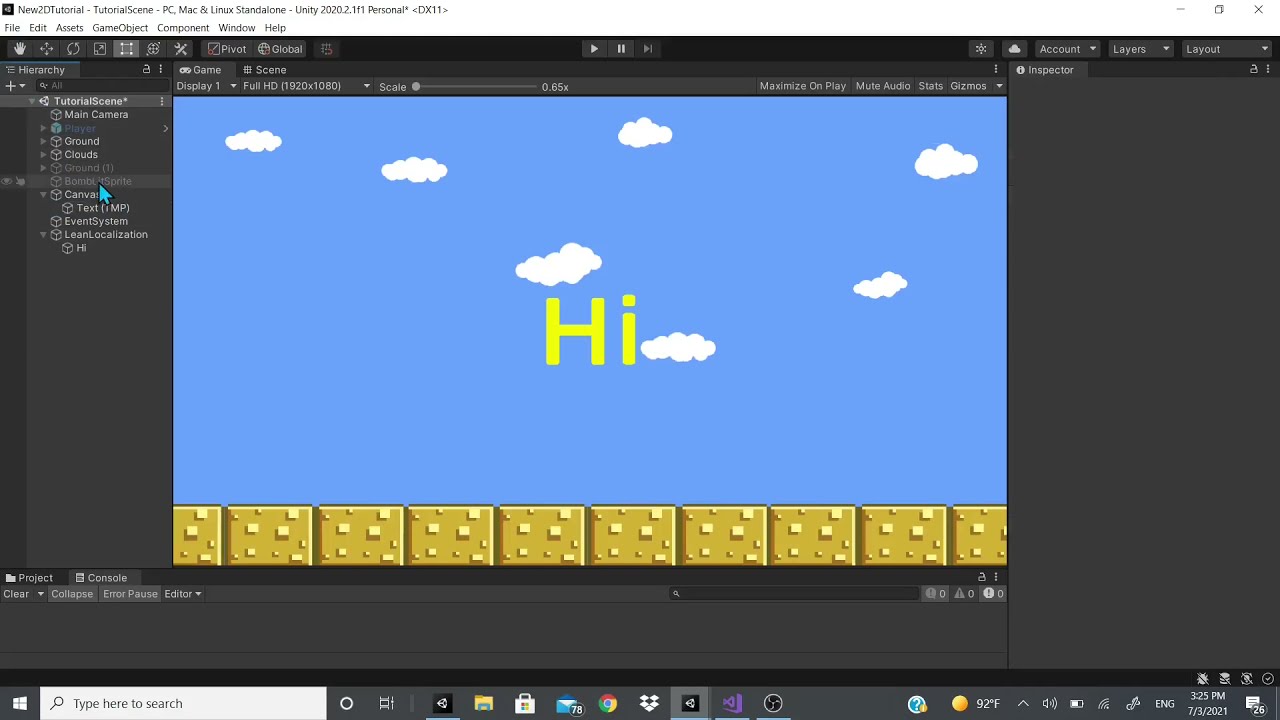Image resolution: width=1280 pixels, height=720 pixels.
Task: Select the Transform tool
Action: click(x=154, y=49)
